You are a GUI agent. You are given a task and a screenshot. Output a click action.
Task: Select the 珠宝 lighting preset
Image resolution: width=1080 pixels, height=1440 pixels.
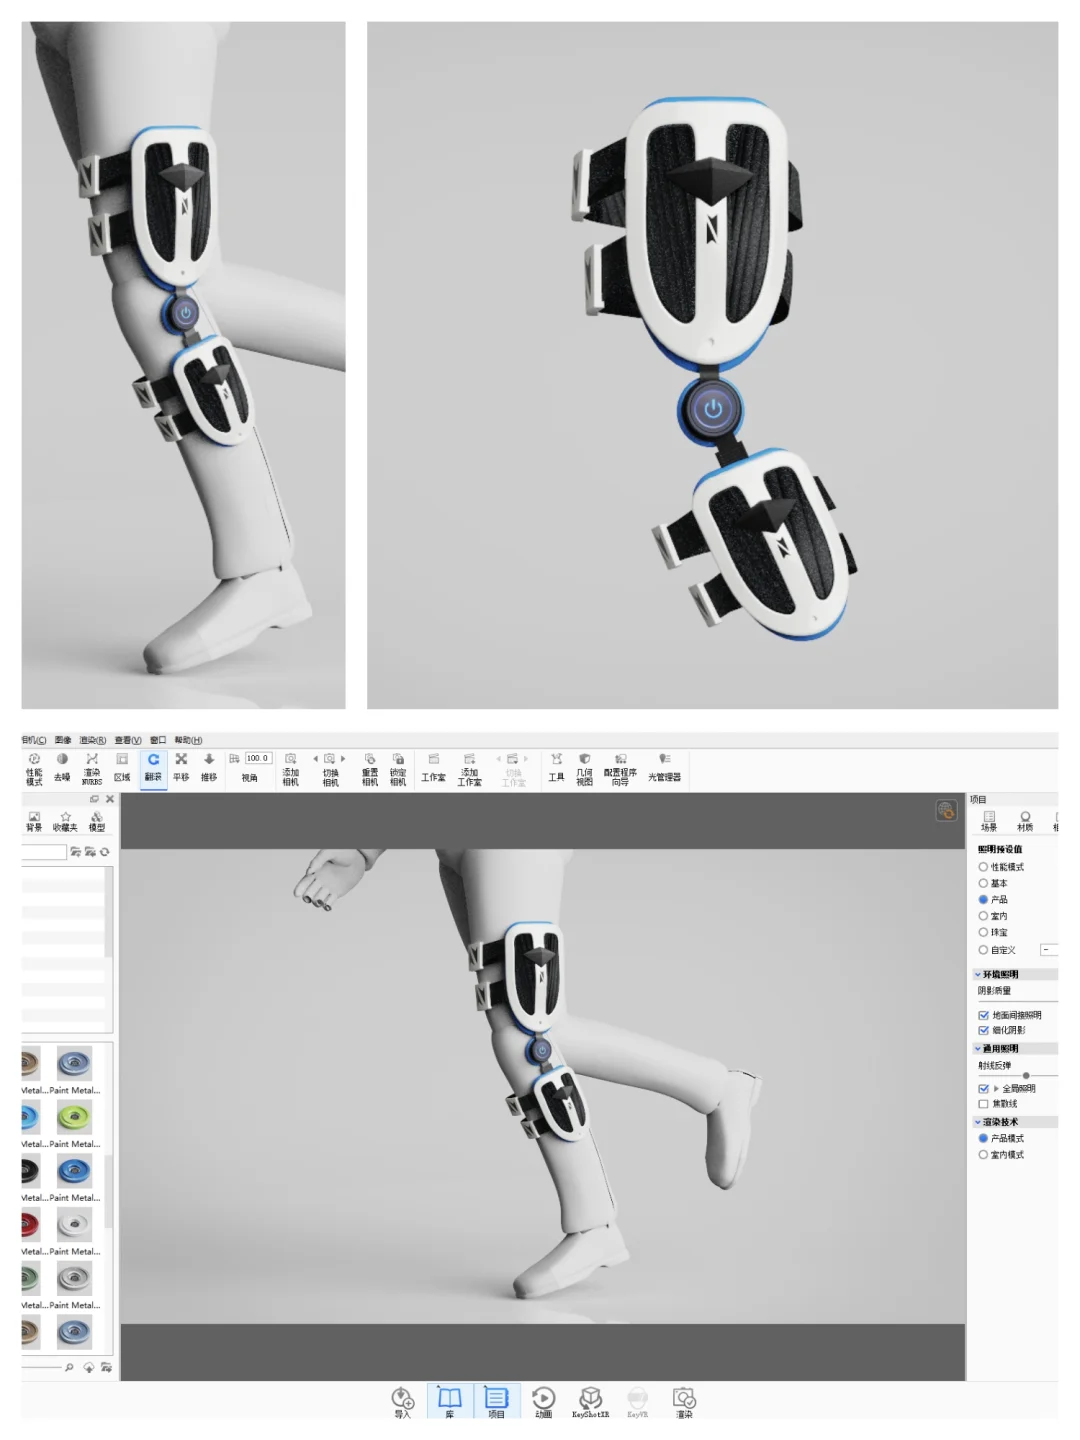[x=983, y=932]
